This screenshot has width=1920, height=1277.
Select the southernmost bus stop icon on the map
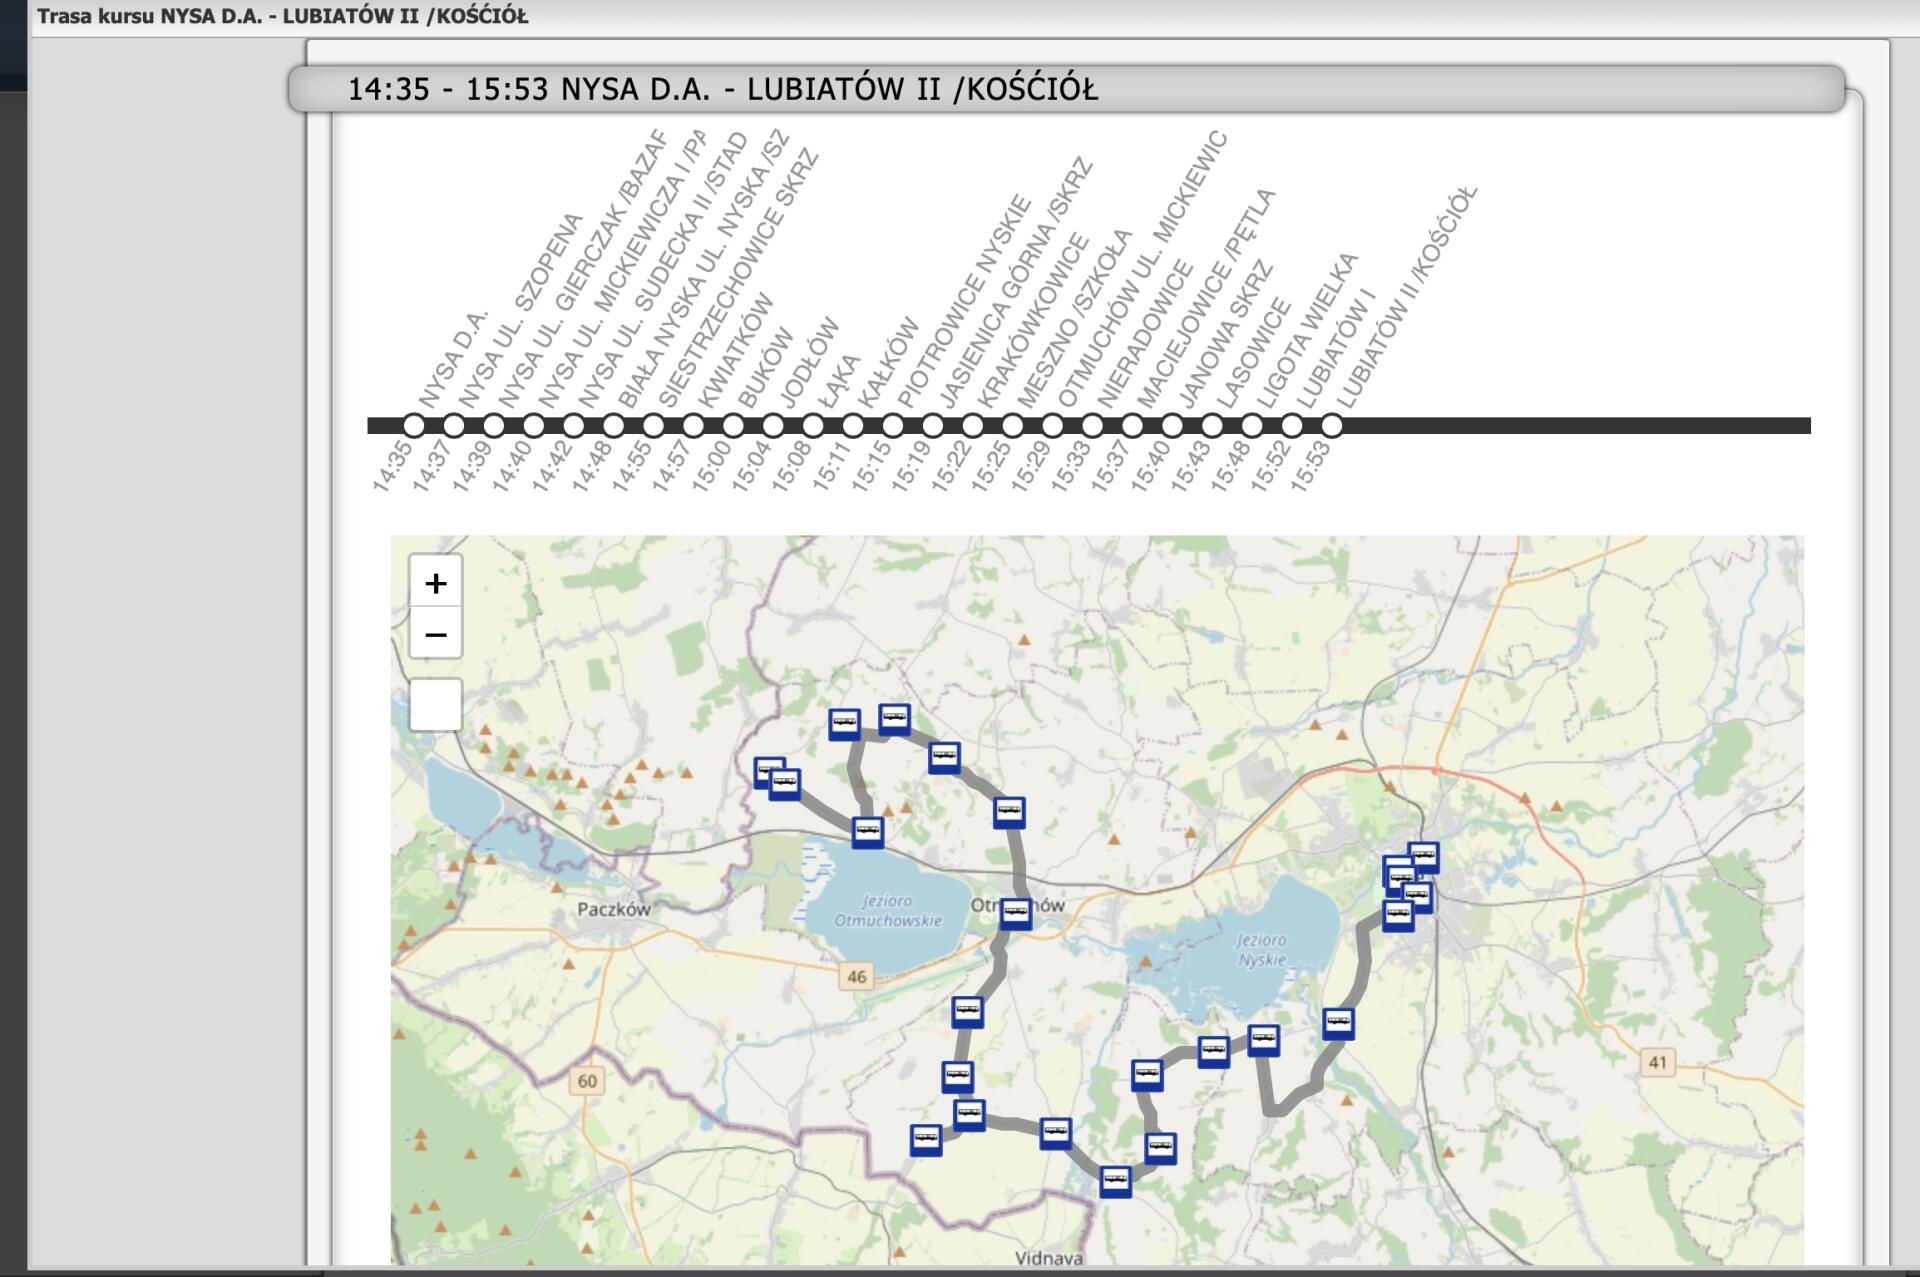point(1115,1181)
